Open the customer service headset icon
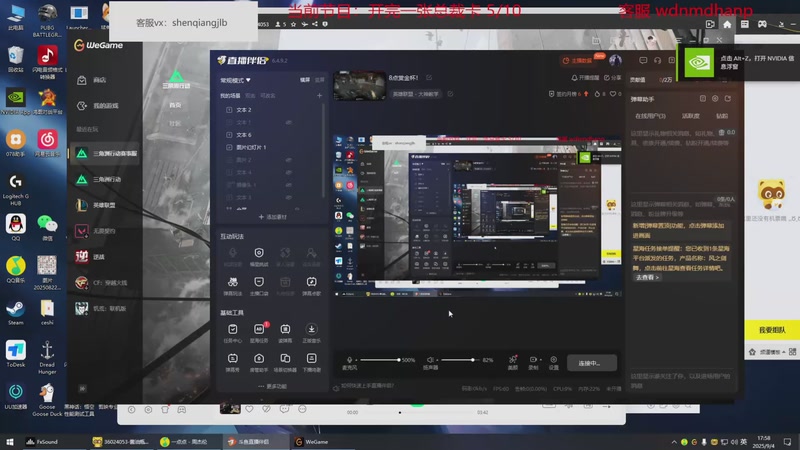This screenshot has height=450, width=800. 658,60
